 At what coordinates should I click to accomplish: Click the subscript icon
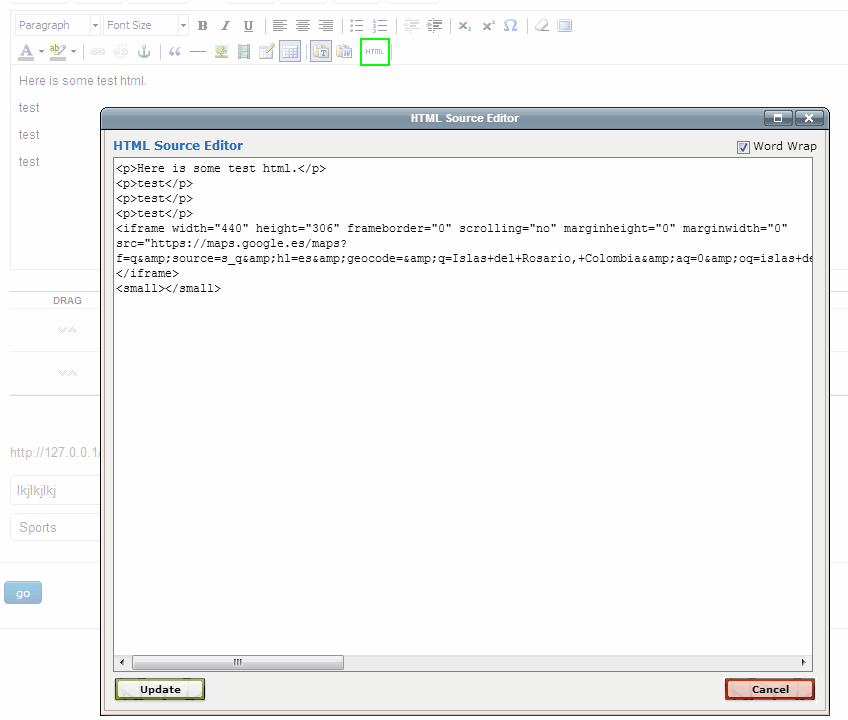pos(465,26)
